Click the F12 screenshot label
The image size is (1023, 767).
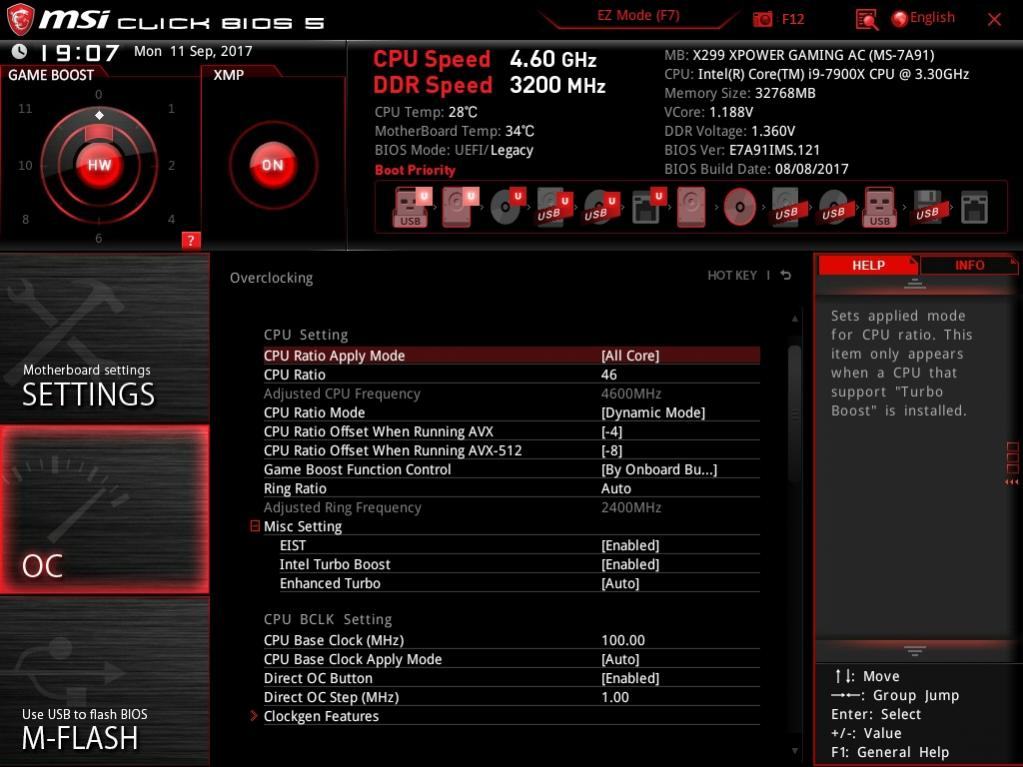(793, 19)
